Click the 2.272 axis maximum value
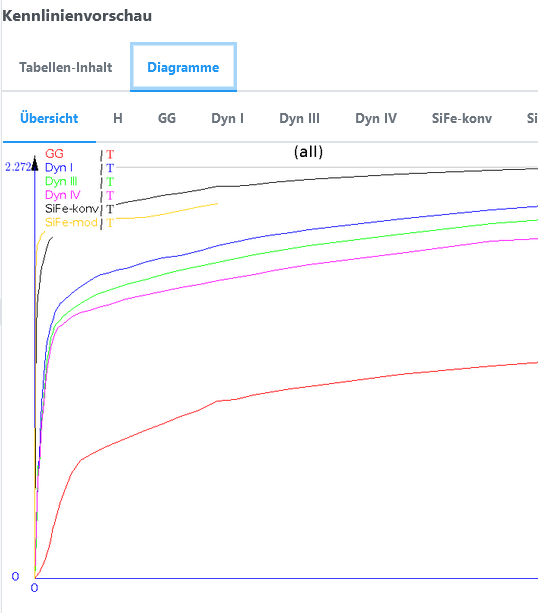The height and width of the screenshot is (613, 538). tap(18, 167)
